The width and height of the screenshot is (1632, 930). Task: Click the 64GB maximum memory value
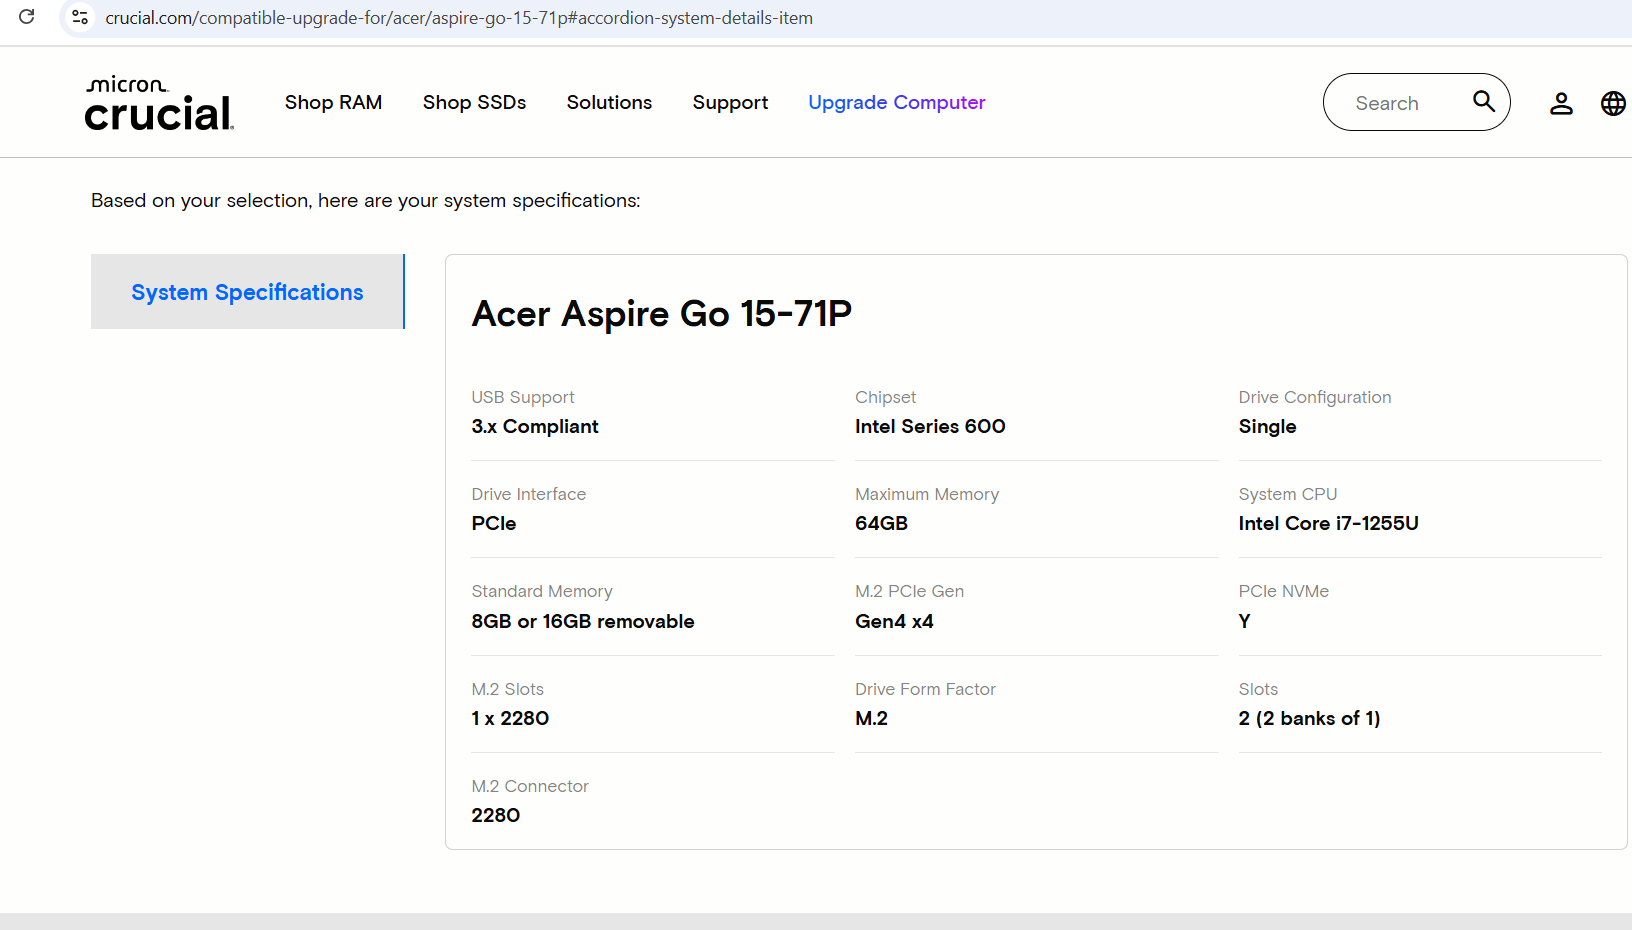tap(881, 523)
